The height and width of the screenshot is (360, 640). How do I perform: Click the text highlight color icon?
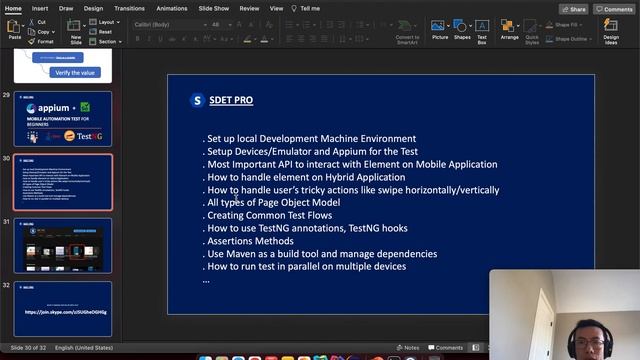(247, 39)
